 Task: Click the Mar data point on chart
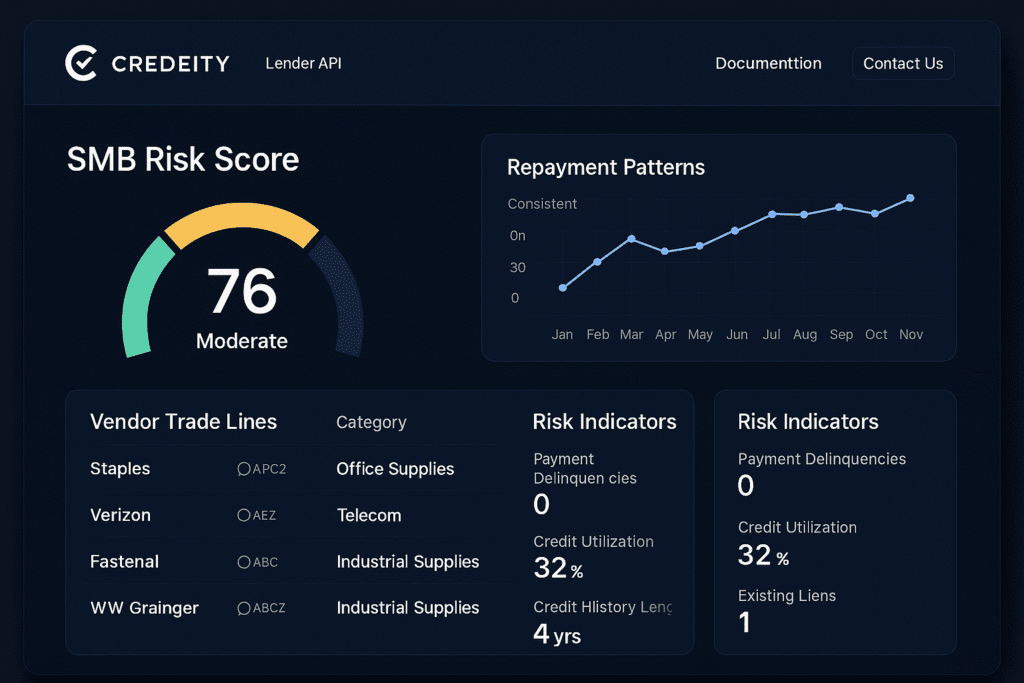(x=631, y=239)
